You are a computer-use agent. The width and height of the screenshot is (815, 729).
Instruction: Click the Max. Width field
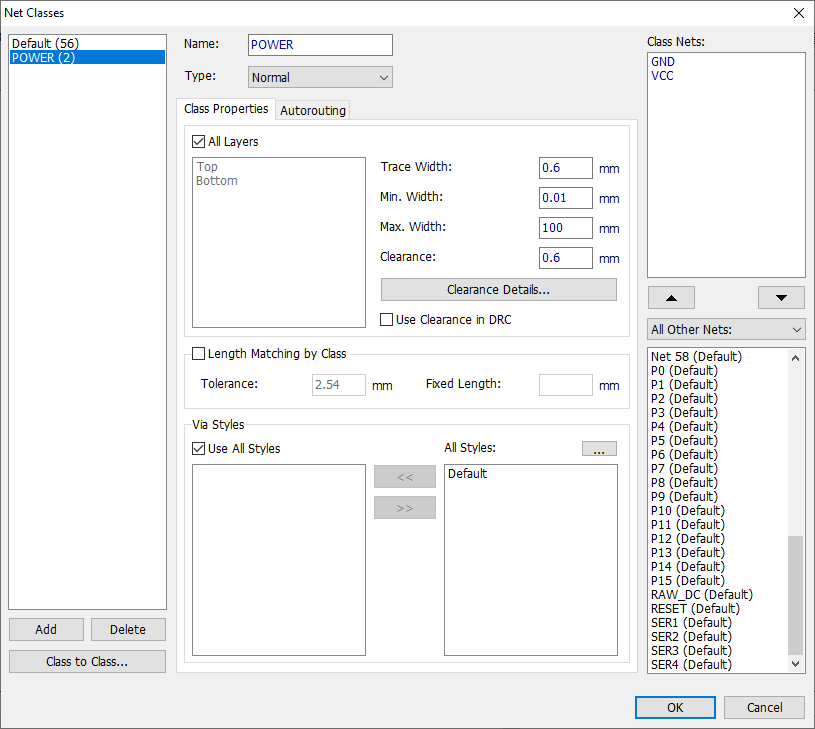click(x=566, y=228)
